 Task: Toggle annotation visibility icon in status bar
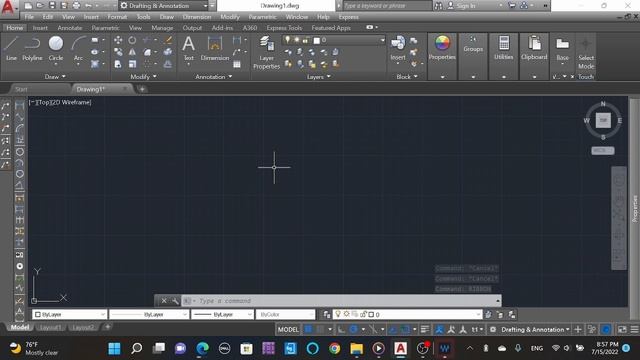[439, 329]
